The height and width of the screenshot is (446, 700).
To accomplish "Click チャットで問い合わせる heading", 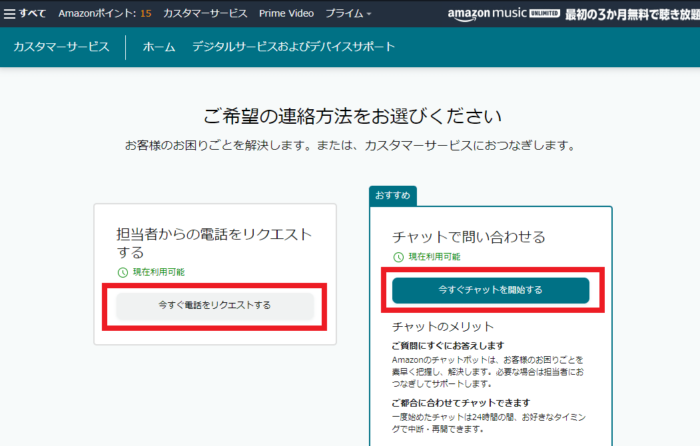I will click(469, 237).
